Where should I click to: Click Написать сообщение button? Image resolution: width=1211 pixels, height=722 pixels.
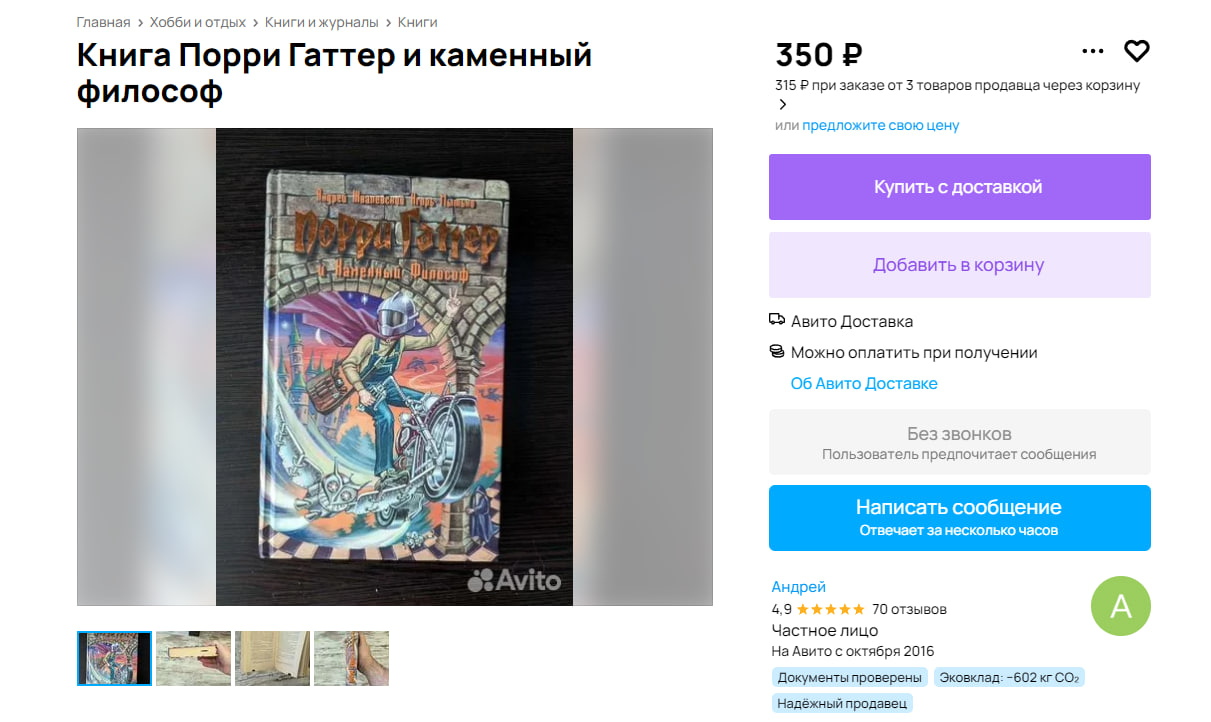[x=960, y=518]
